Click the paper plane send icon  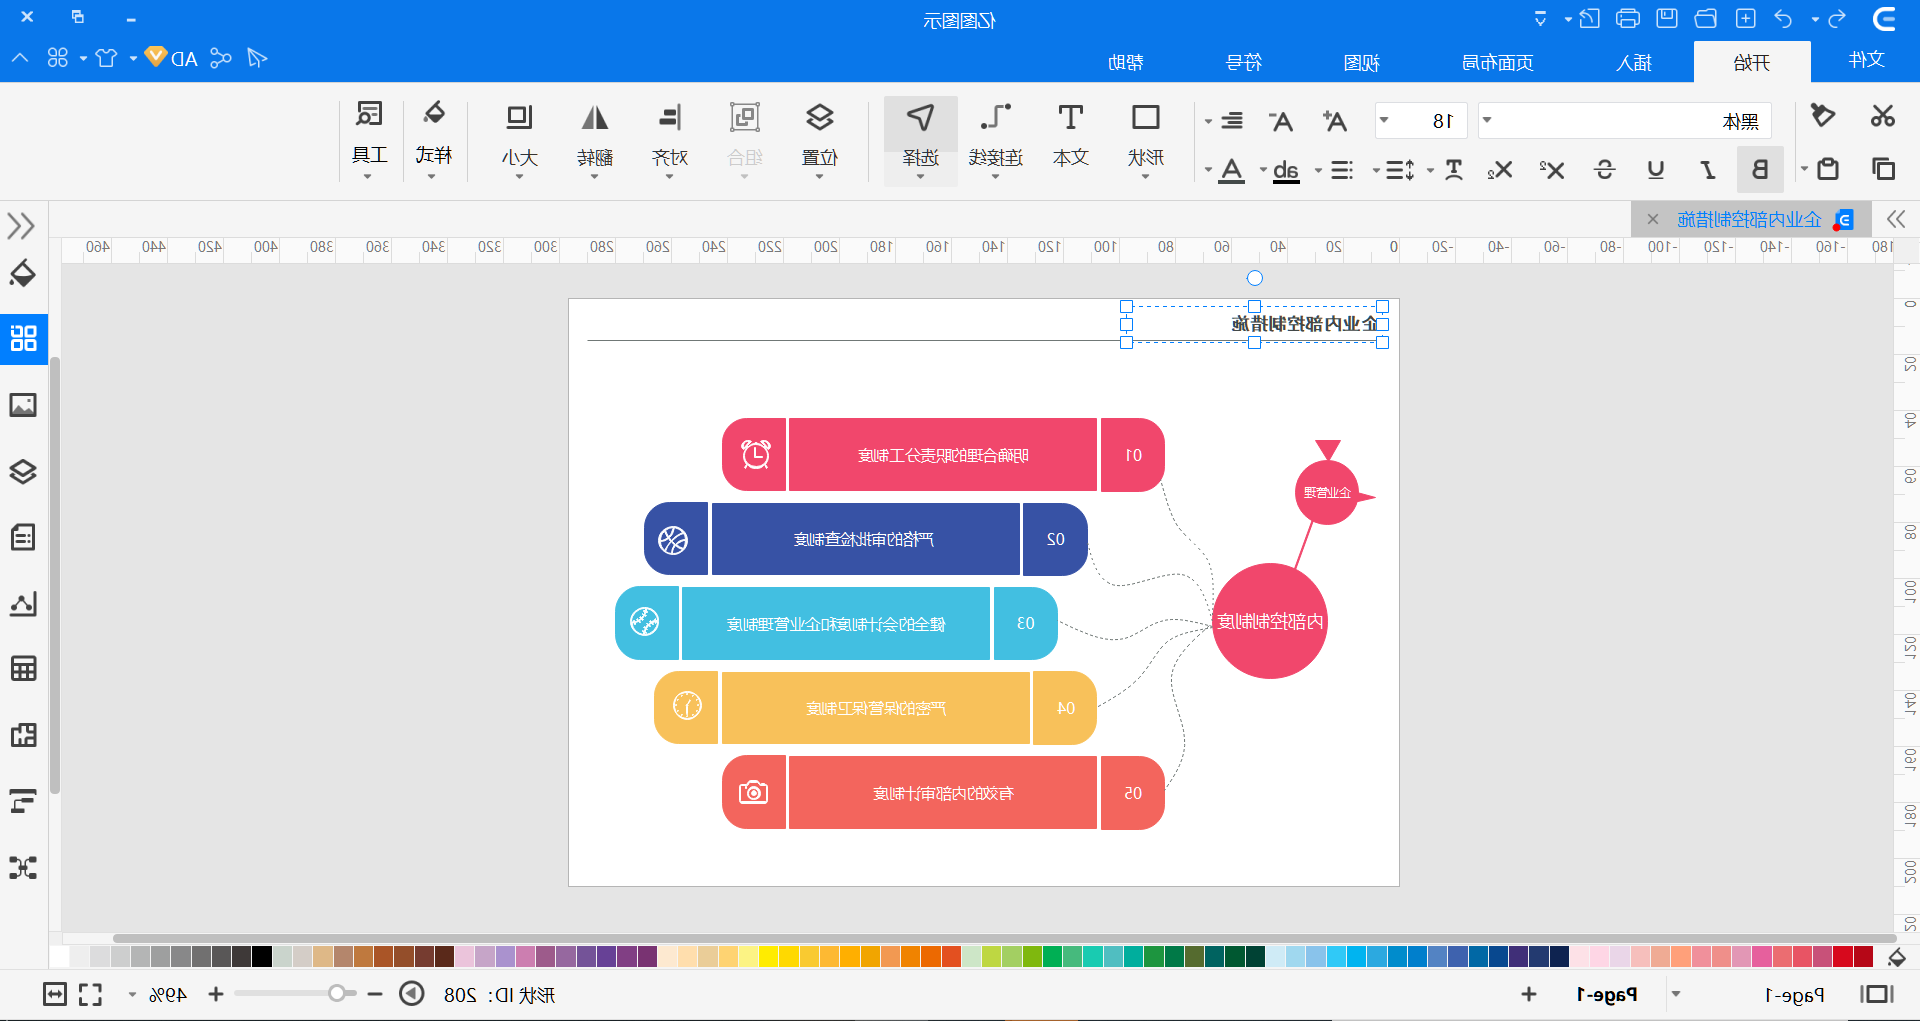click(257, 58)
